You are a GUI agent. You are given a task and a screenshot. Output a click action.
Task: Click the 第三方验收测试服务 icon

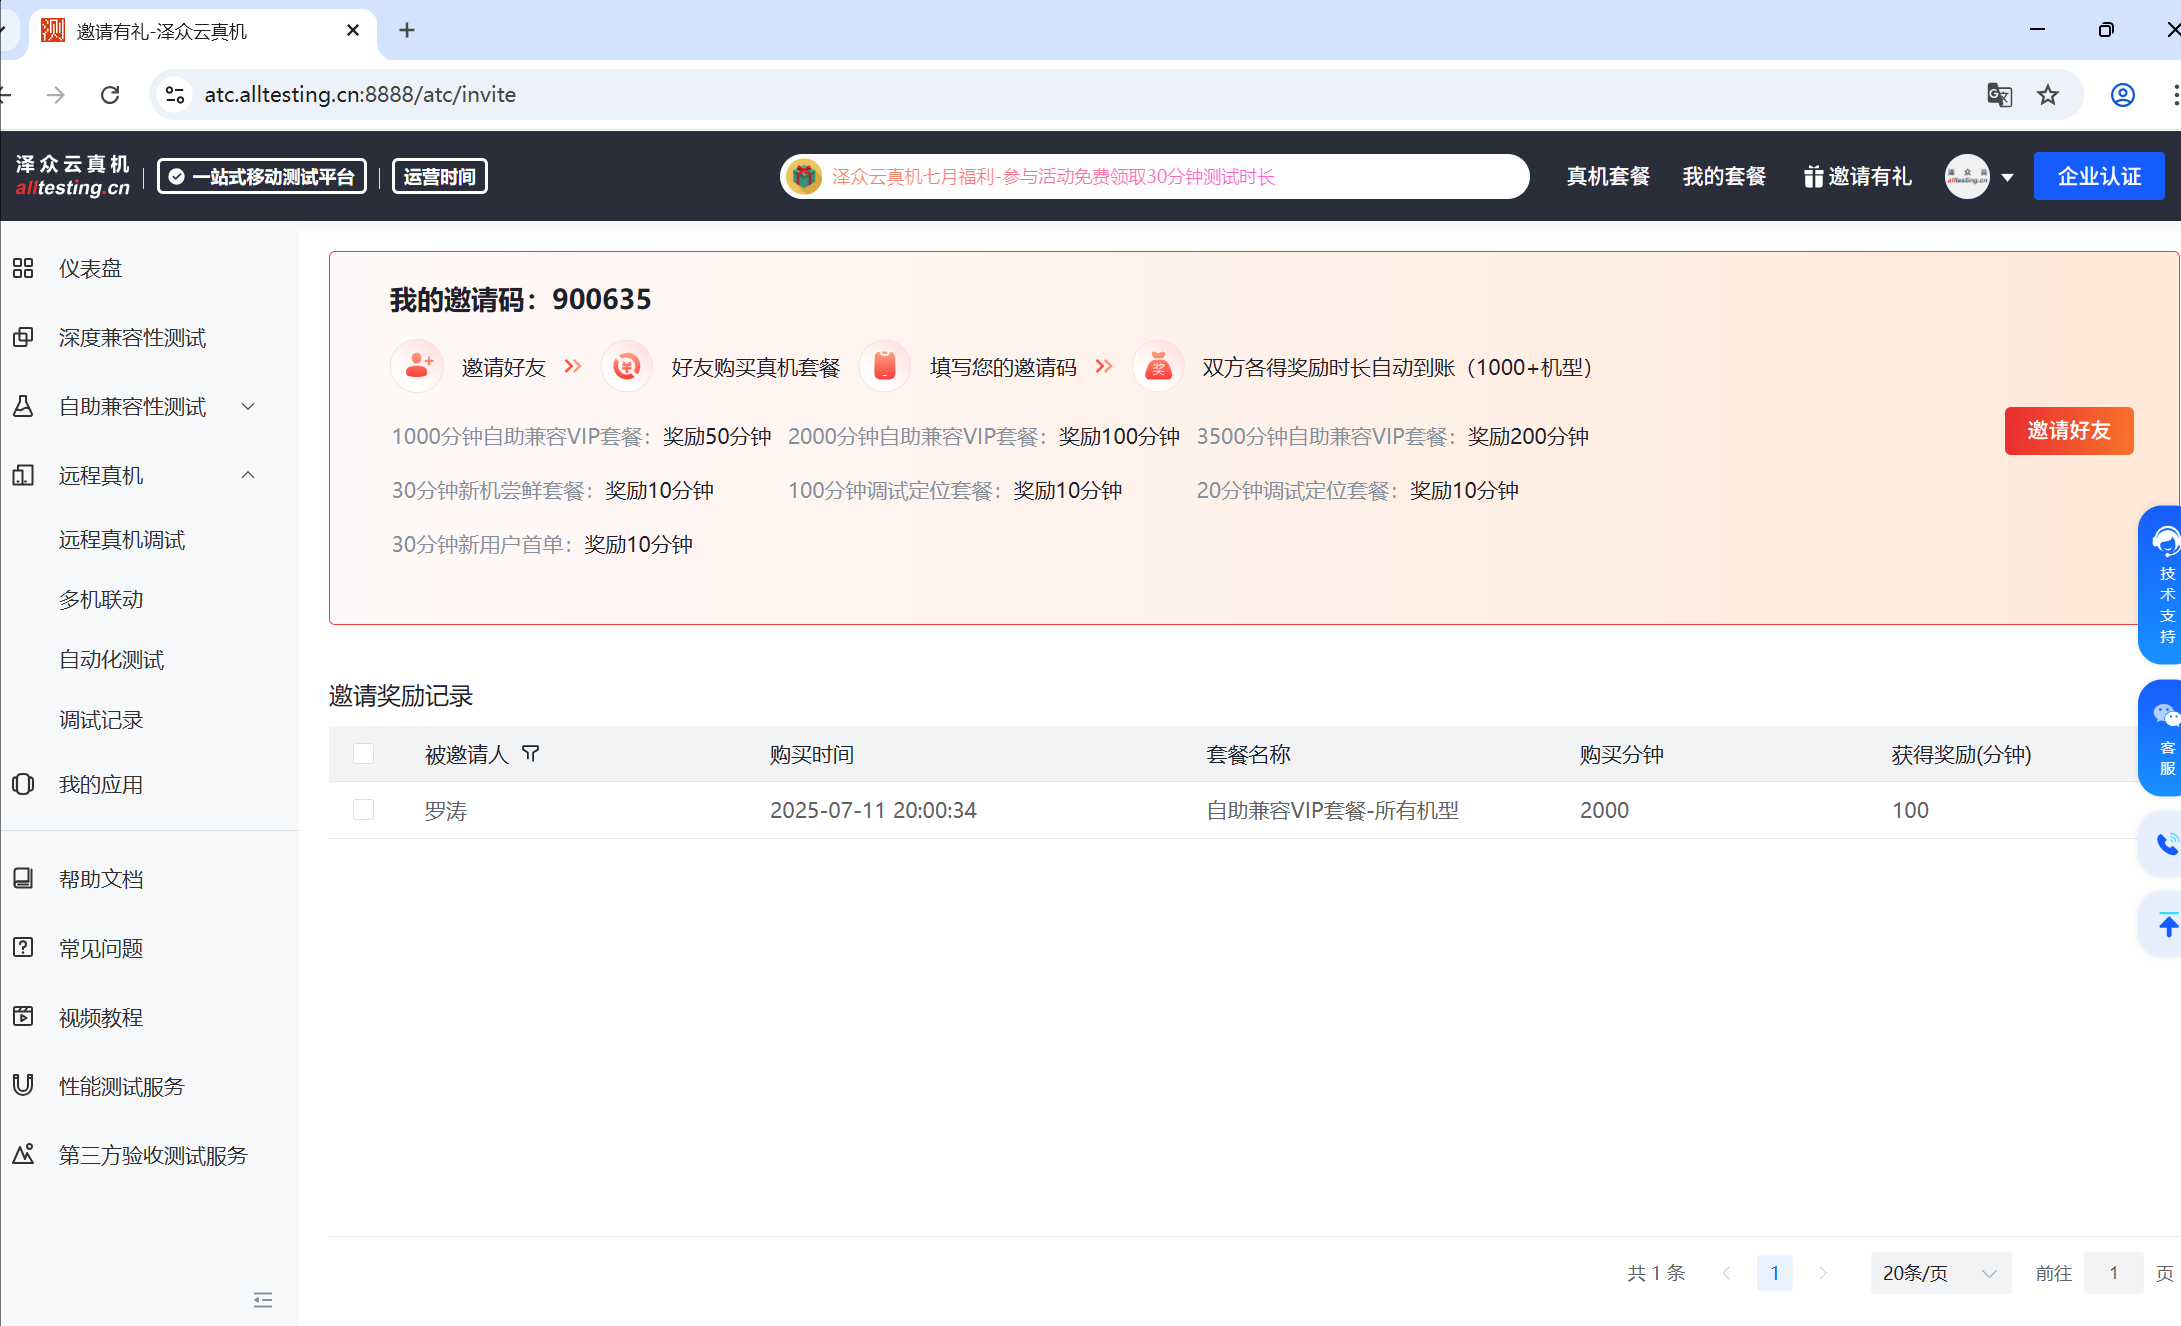click(x=23, y=1154)
